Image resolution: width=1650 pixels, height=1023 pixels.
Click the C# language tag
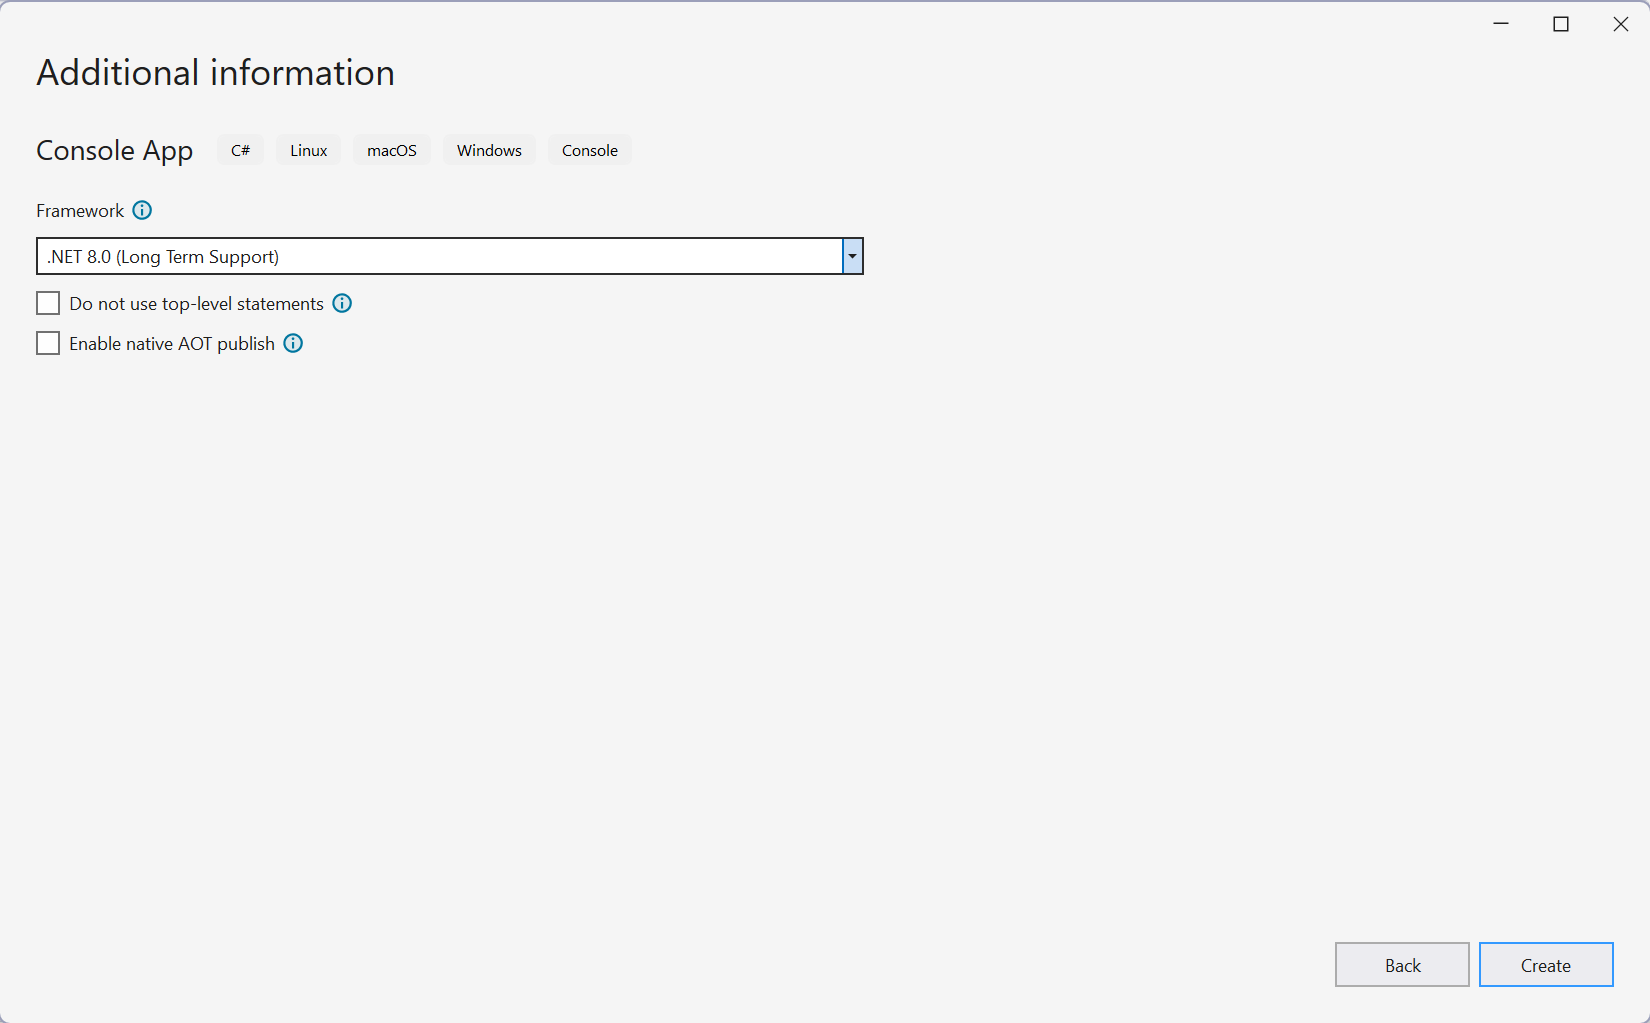[x=240, y=150]
